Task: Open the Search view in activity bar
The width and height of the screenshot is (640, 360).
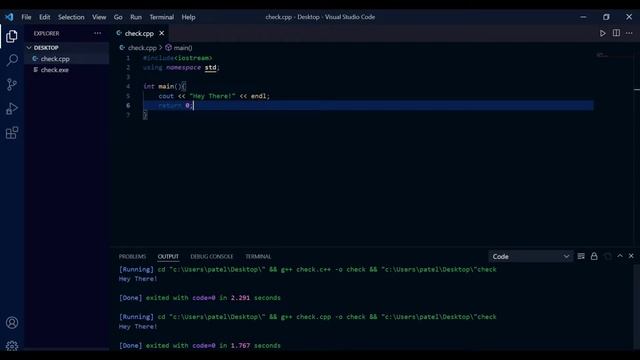Action: (x=12, y=60)
